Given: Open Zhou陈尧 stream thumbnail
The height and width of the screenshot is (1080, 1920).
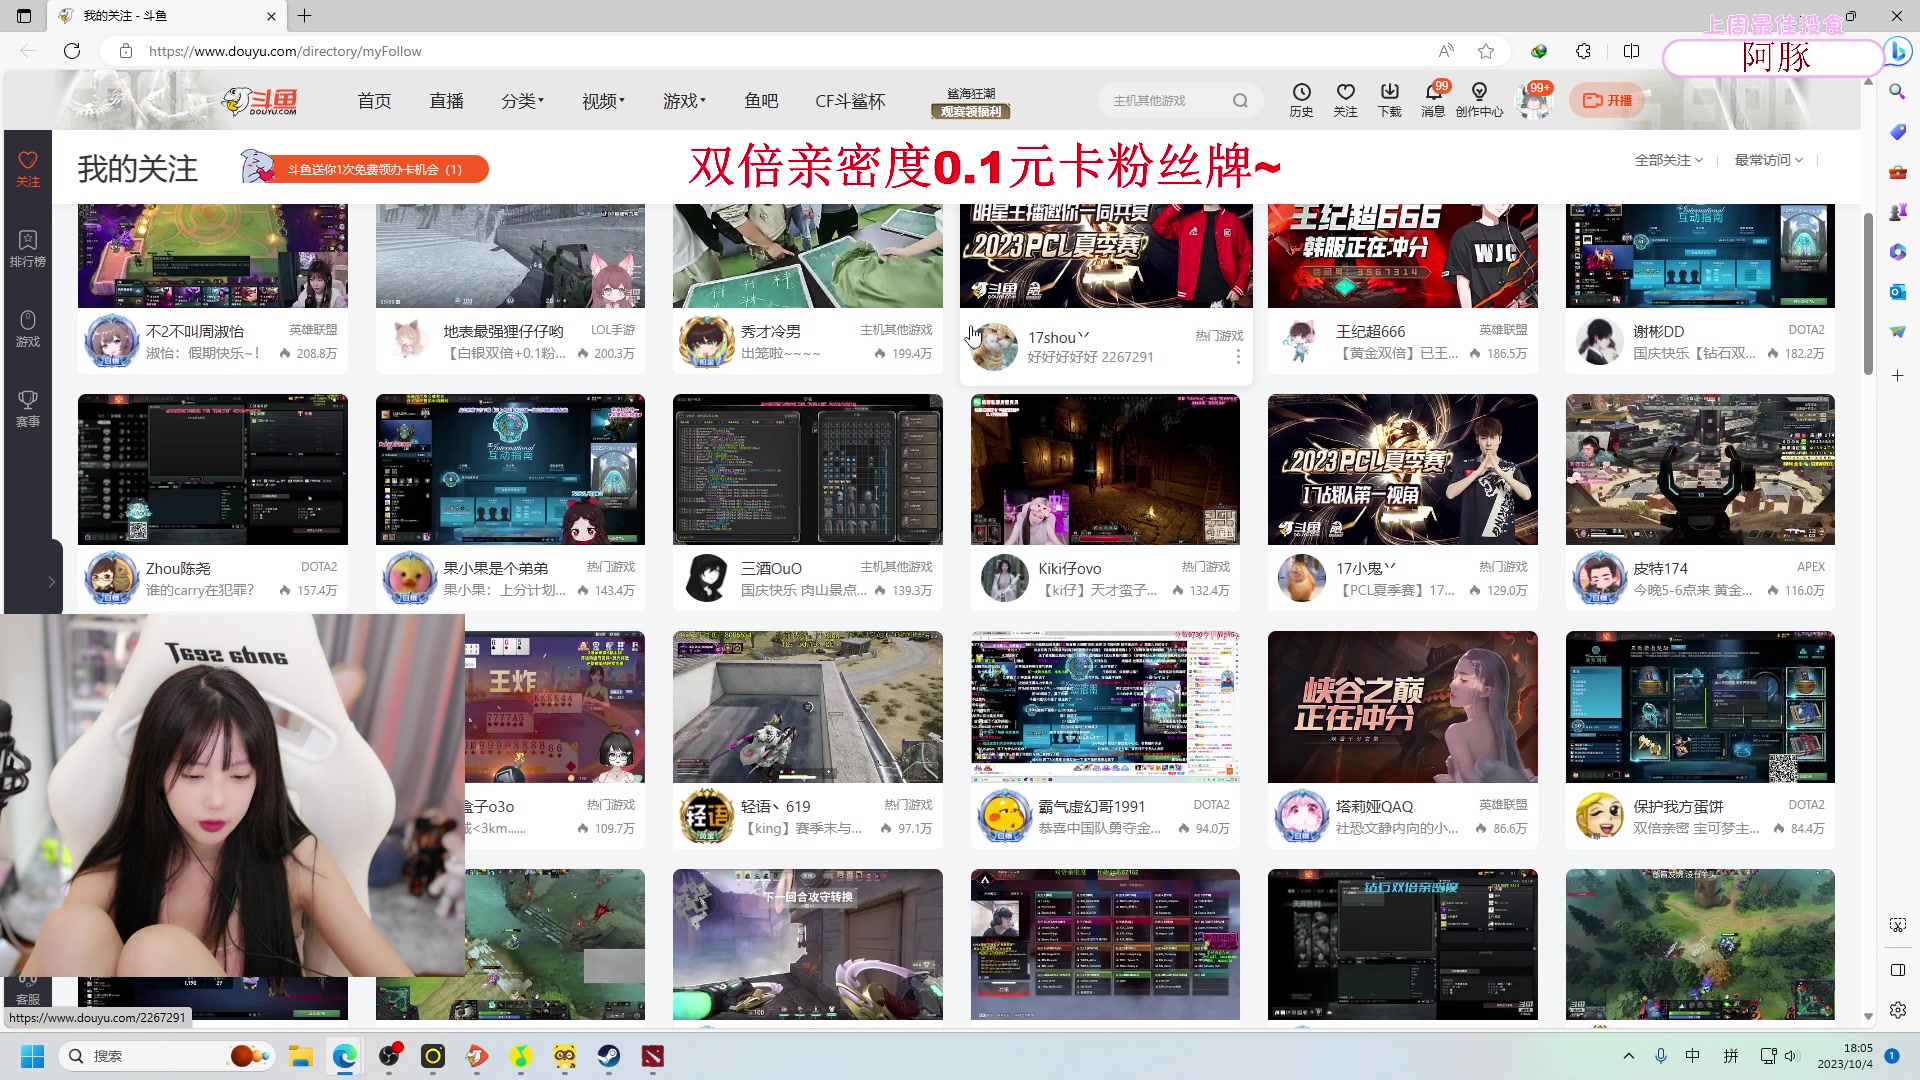Looking at the screenshot, I should [x=213, y=469].
